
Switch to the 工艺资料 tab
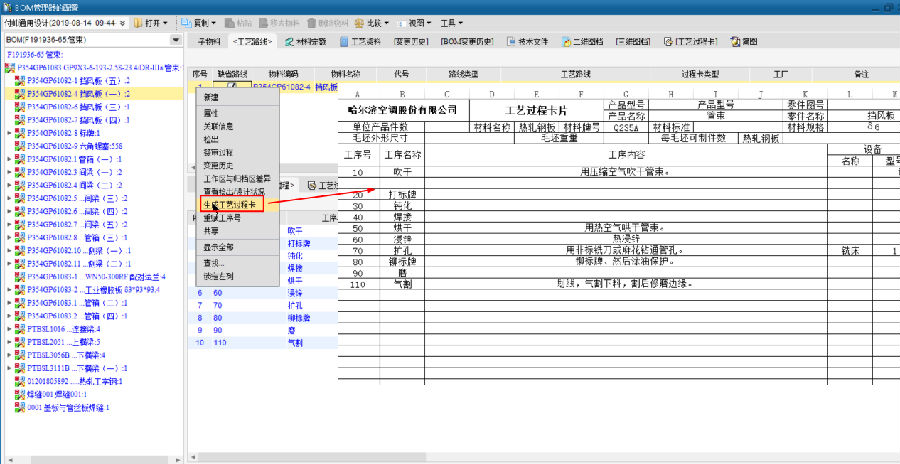360,42
